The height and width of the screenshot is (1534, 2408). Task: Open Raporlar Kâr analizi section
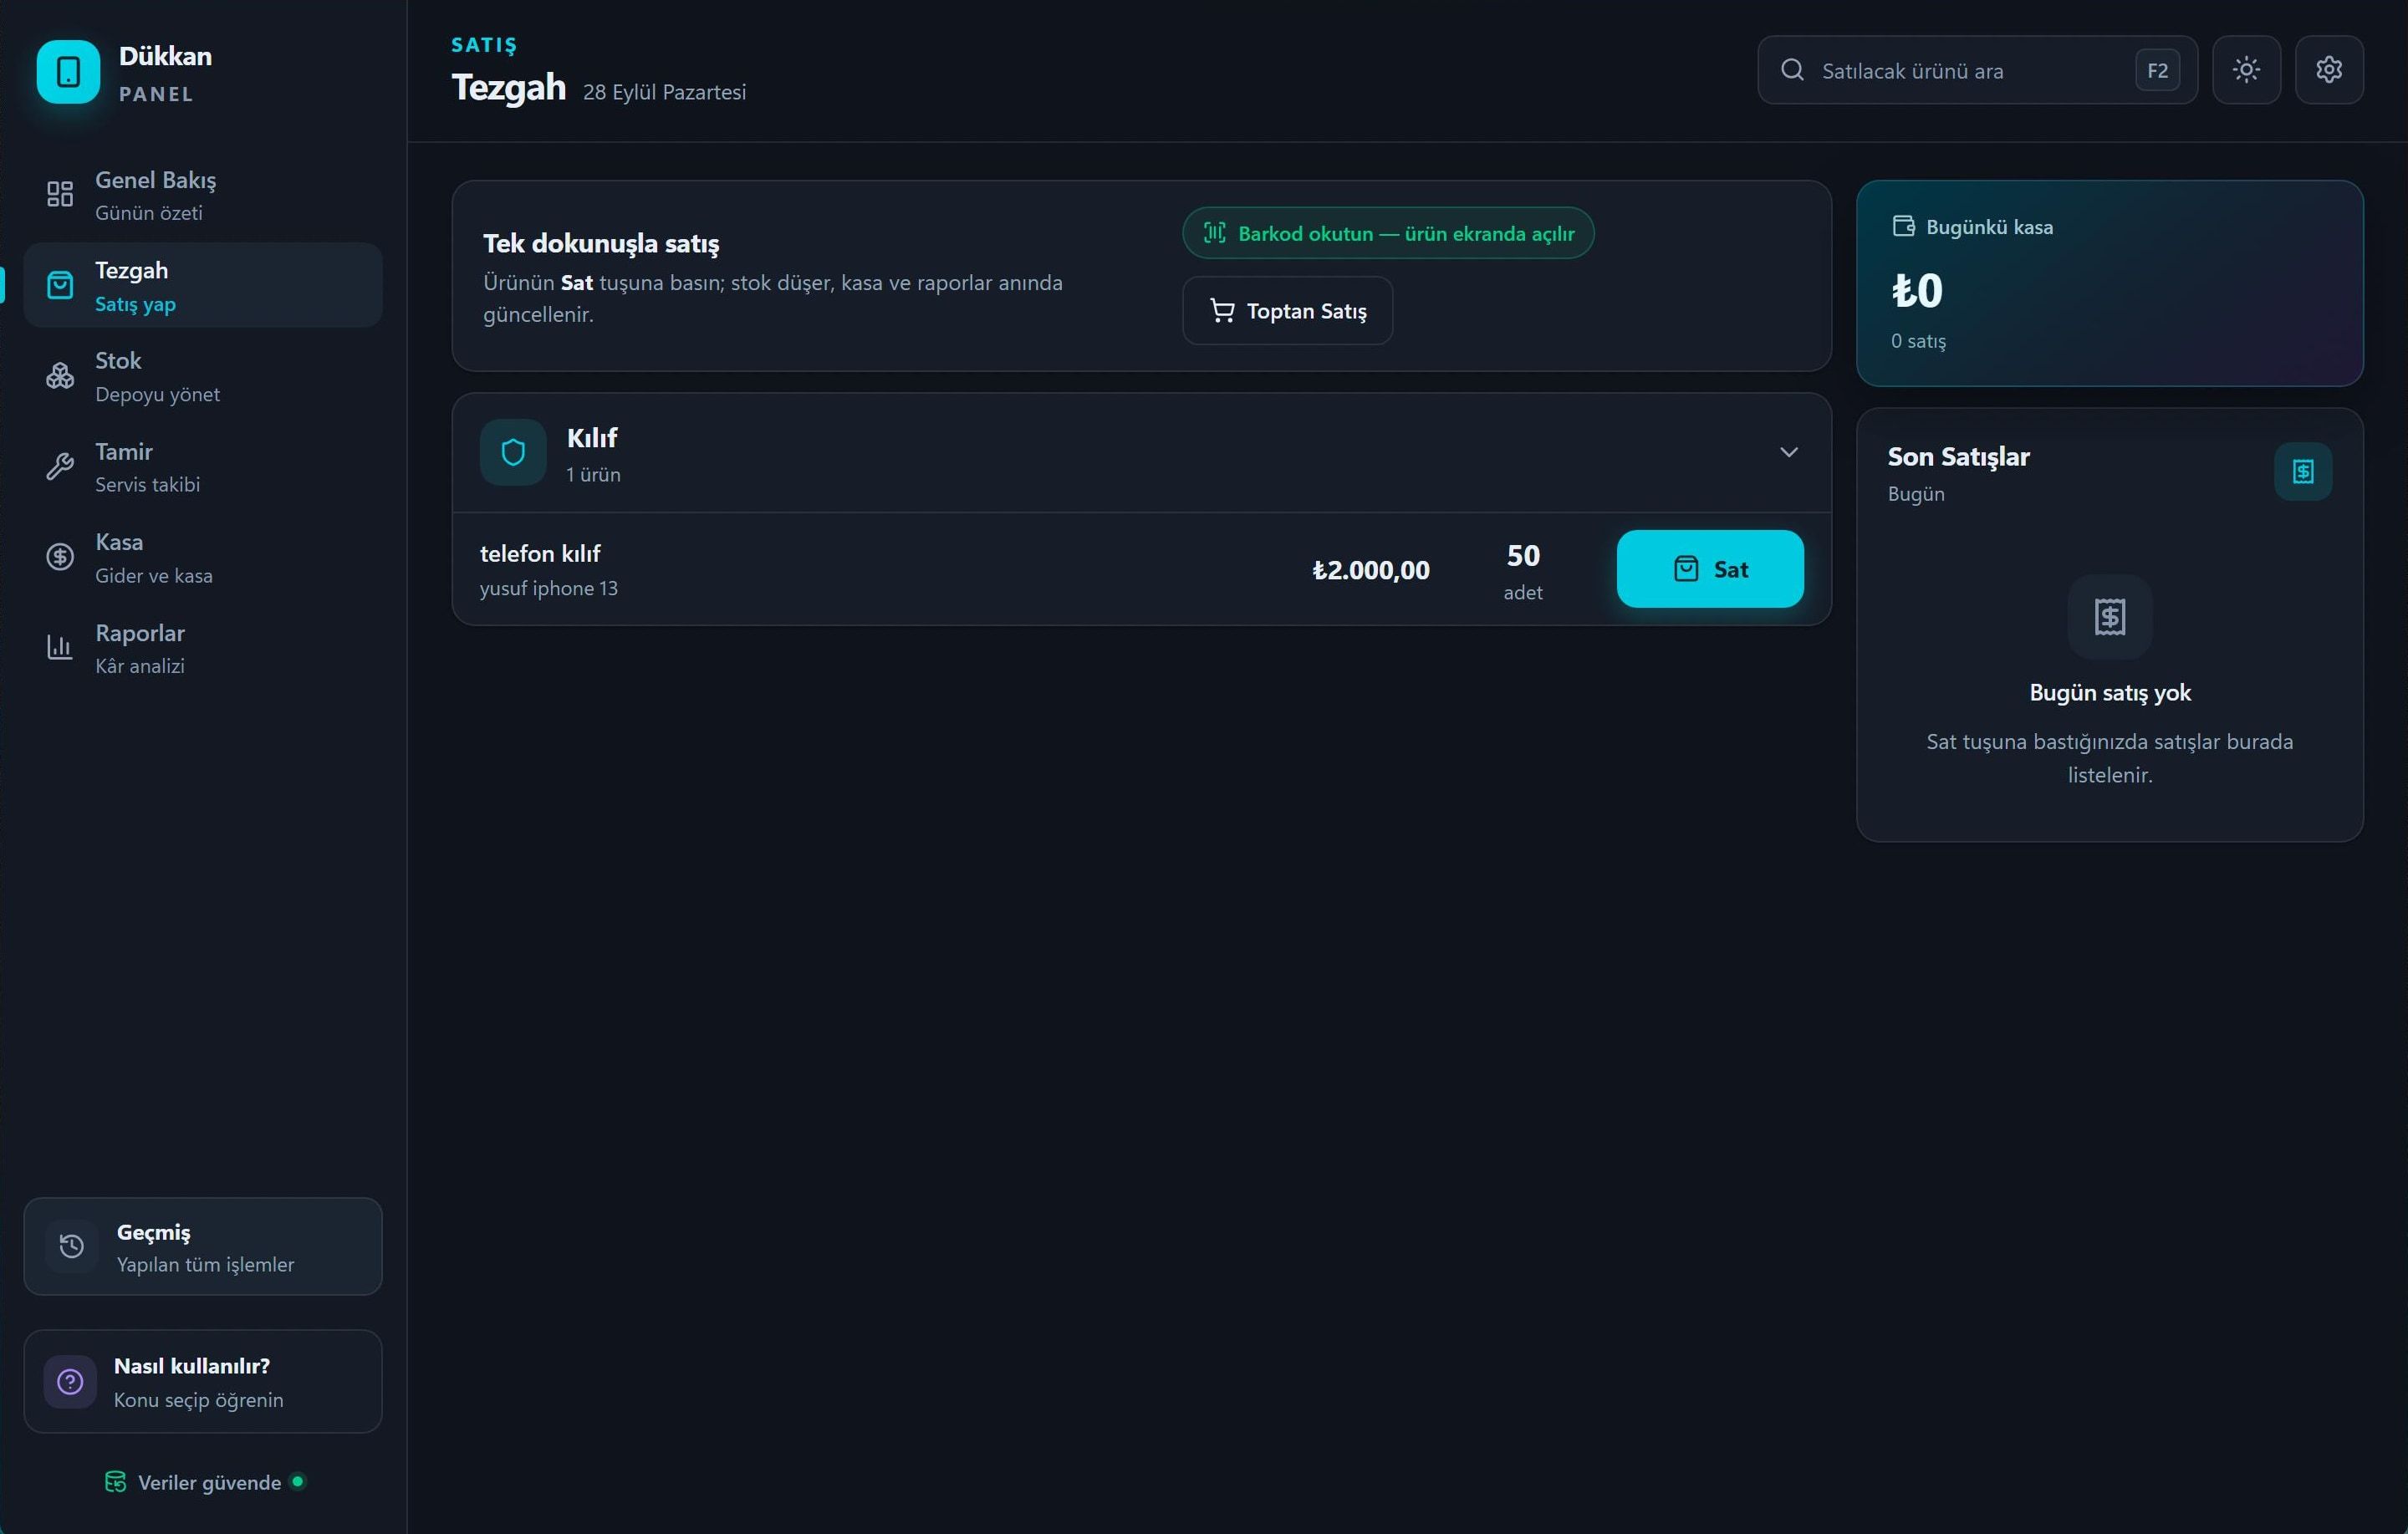pyautogui.click(x=203, y=648)
